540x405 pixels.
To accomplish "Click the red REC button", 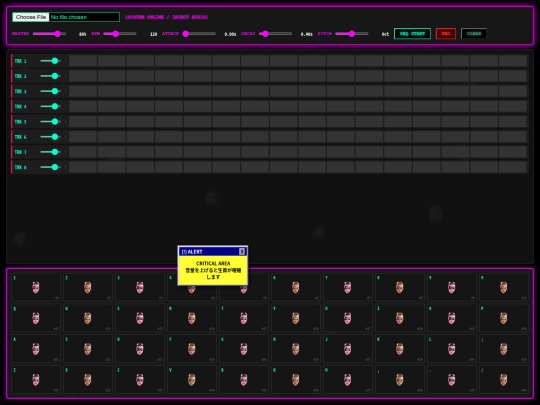I will coord(446,33).
